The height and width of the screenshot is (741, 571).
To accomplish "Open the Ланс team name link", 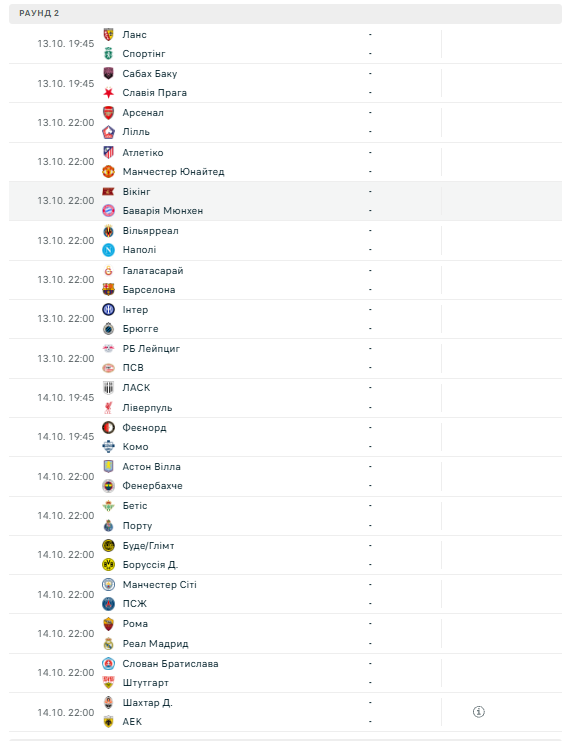I will pyautogui.click(x=134, y=34).
